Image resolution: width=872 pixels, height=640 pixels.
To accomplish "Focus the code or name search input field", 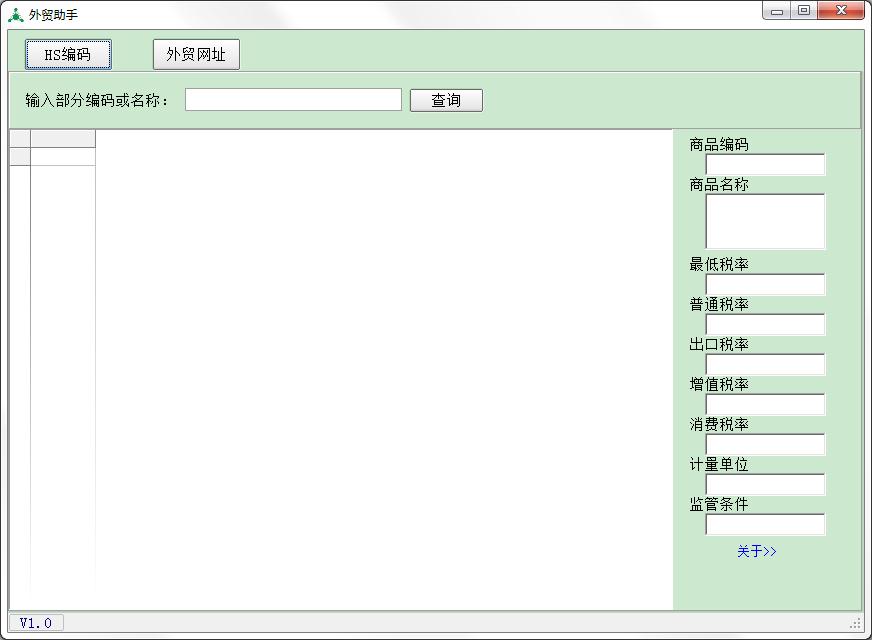I will [293, 100].
